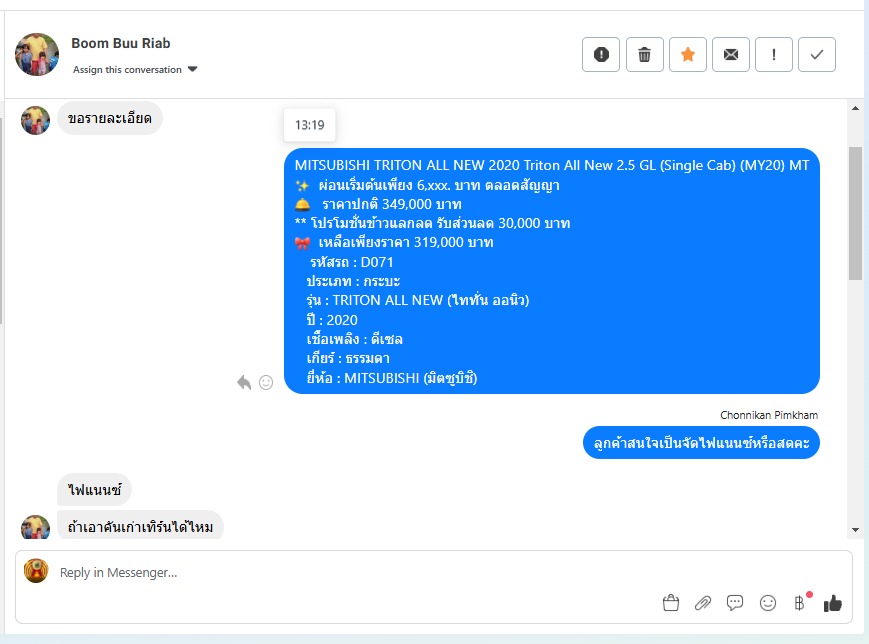
Task: Click the line 'เหลือเพียงราคา 319,000 บาท'
Action: pos(406,242)
